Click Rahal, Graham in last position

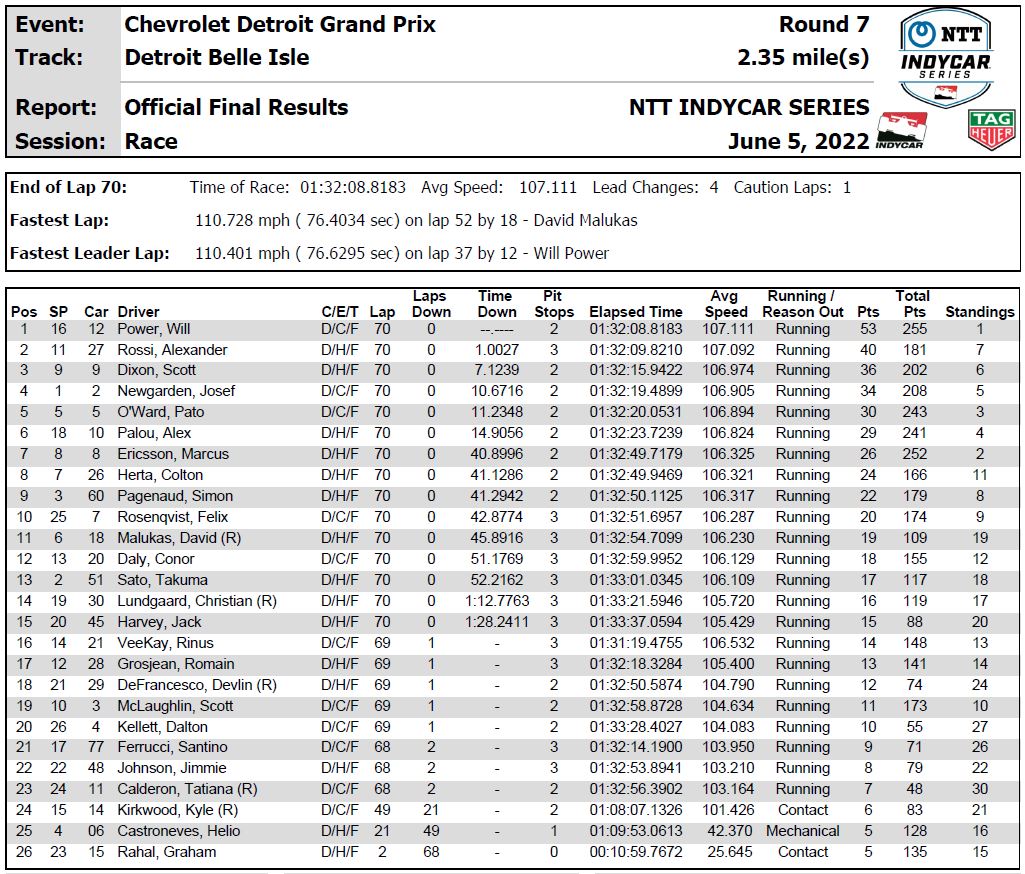point(166,852)
